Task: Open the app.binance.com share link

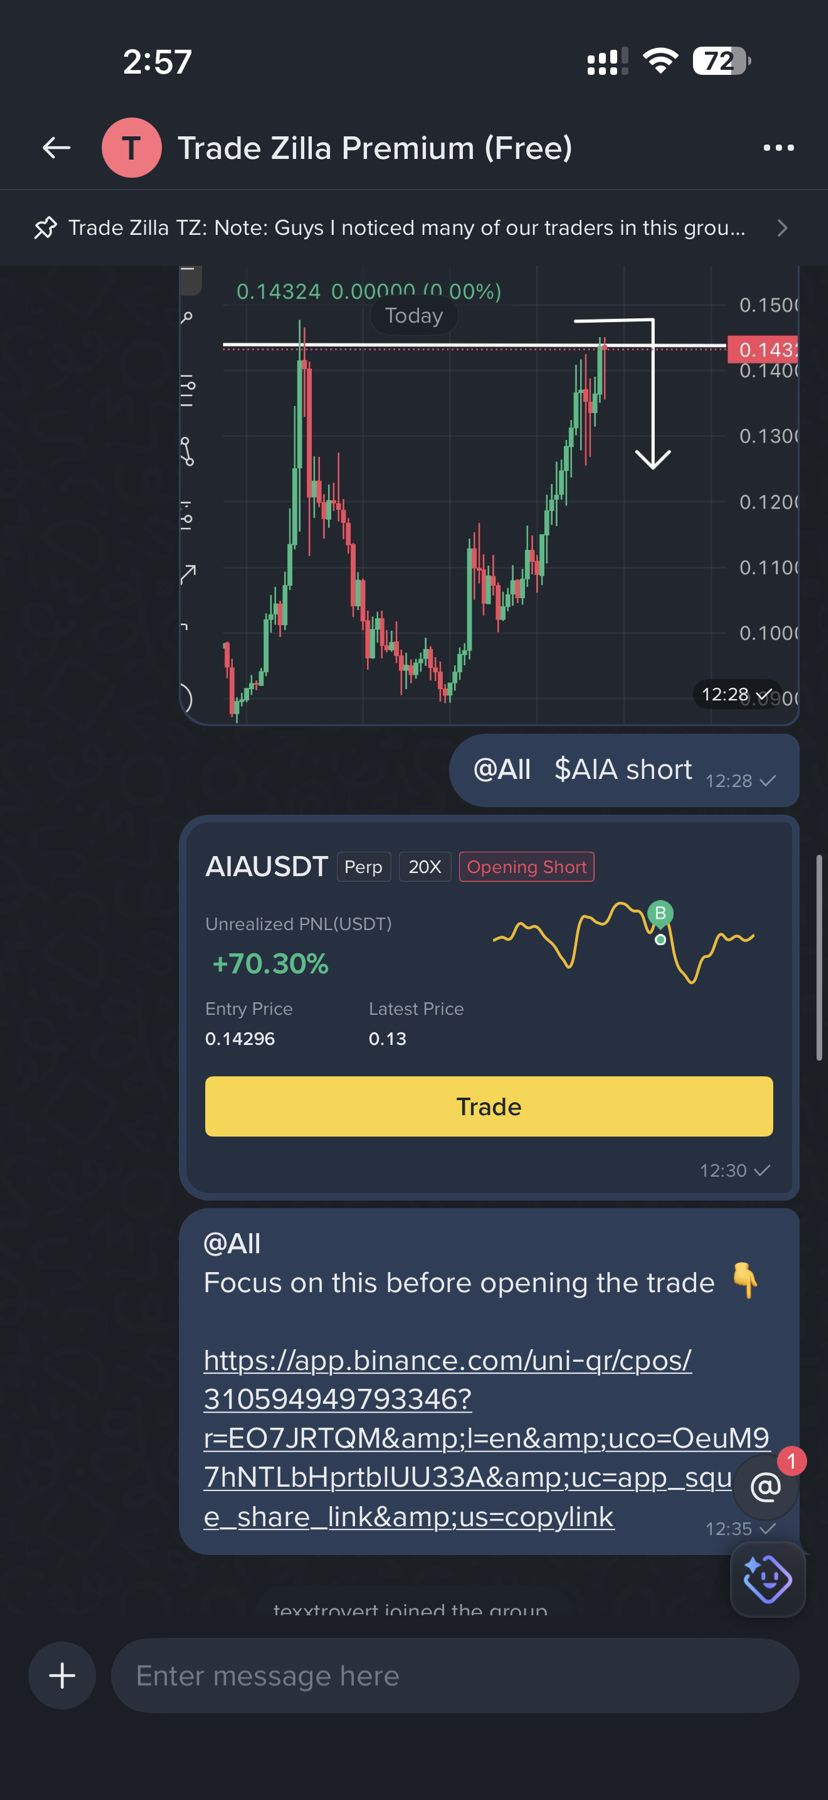Action: 486,1438
